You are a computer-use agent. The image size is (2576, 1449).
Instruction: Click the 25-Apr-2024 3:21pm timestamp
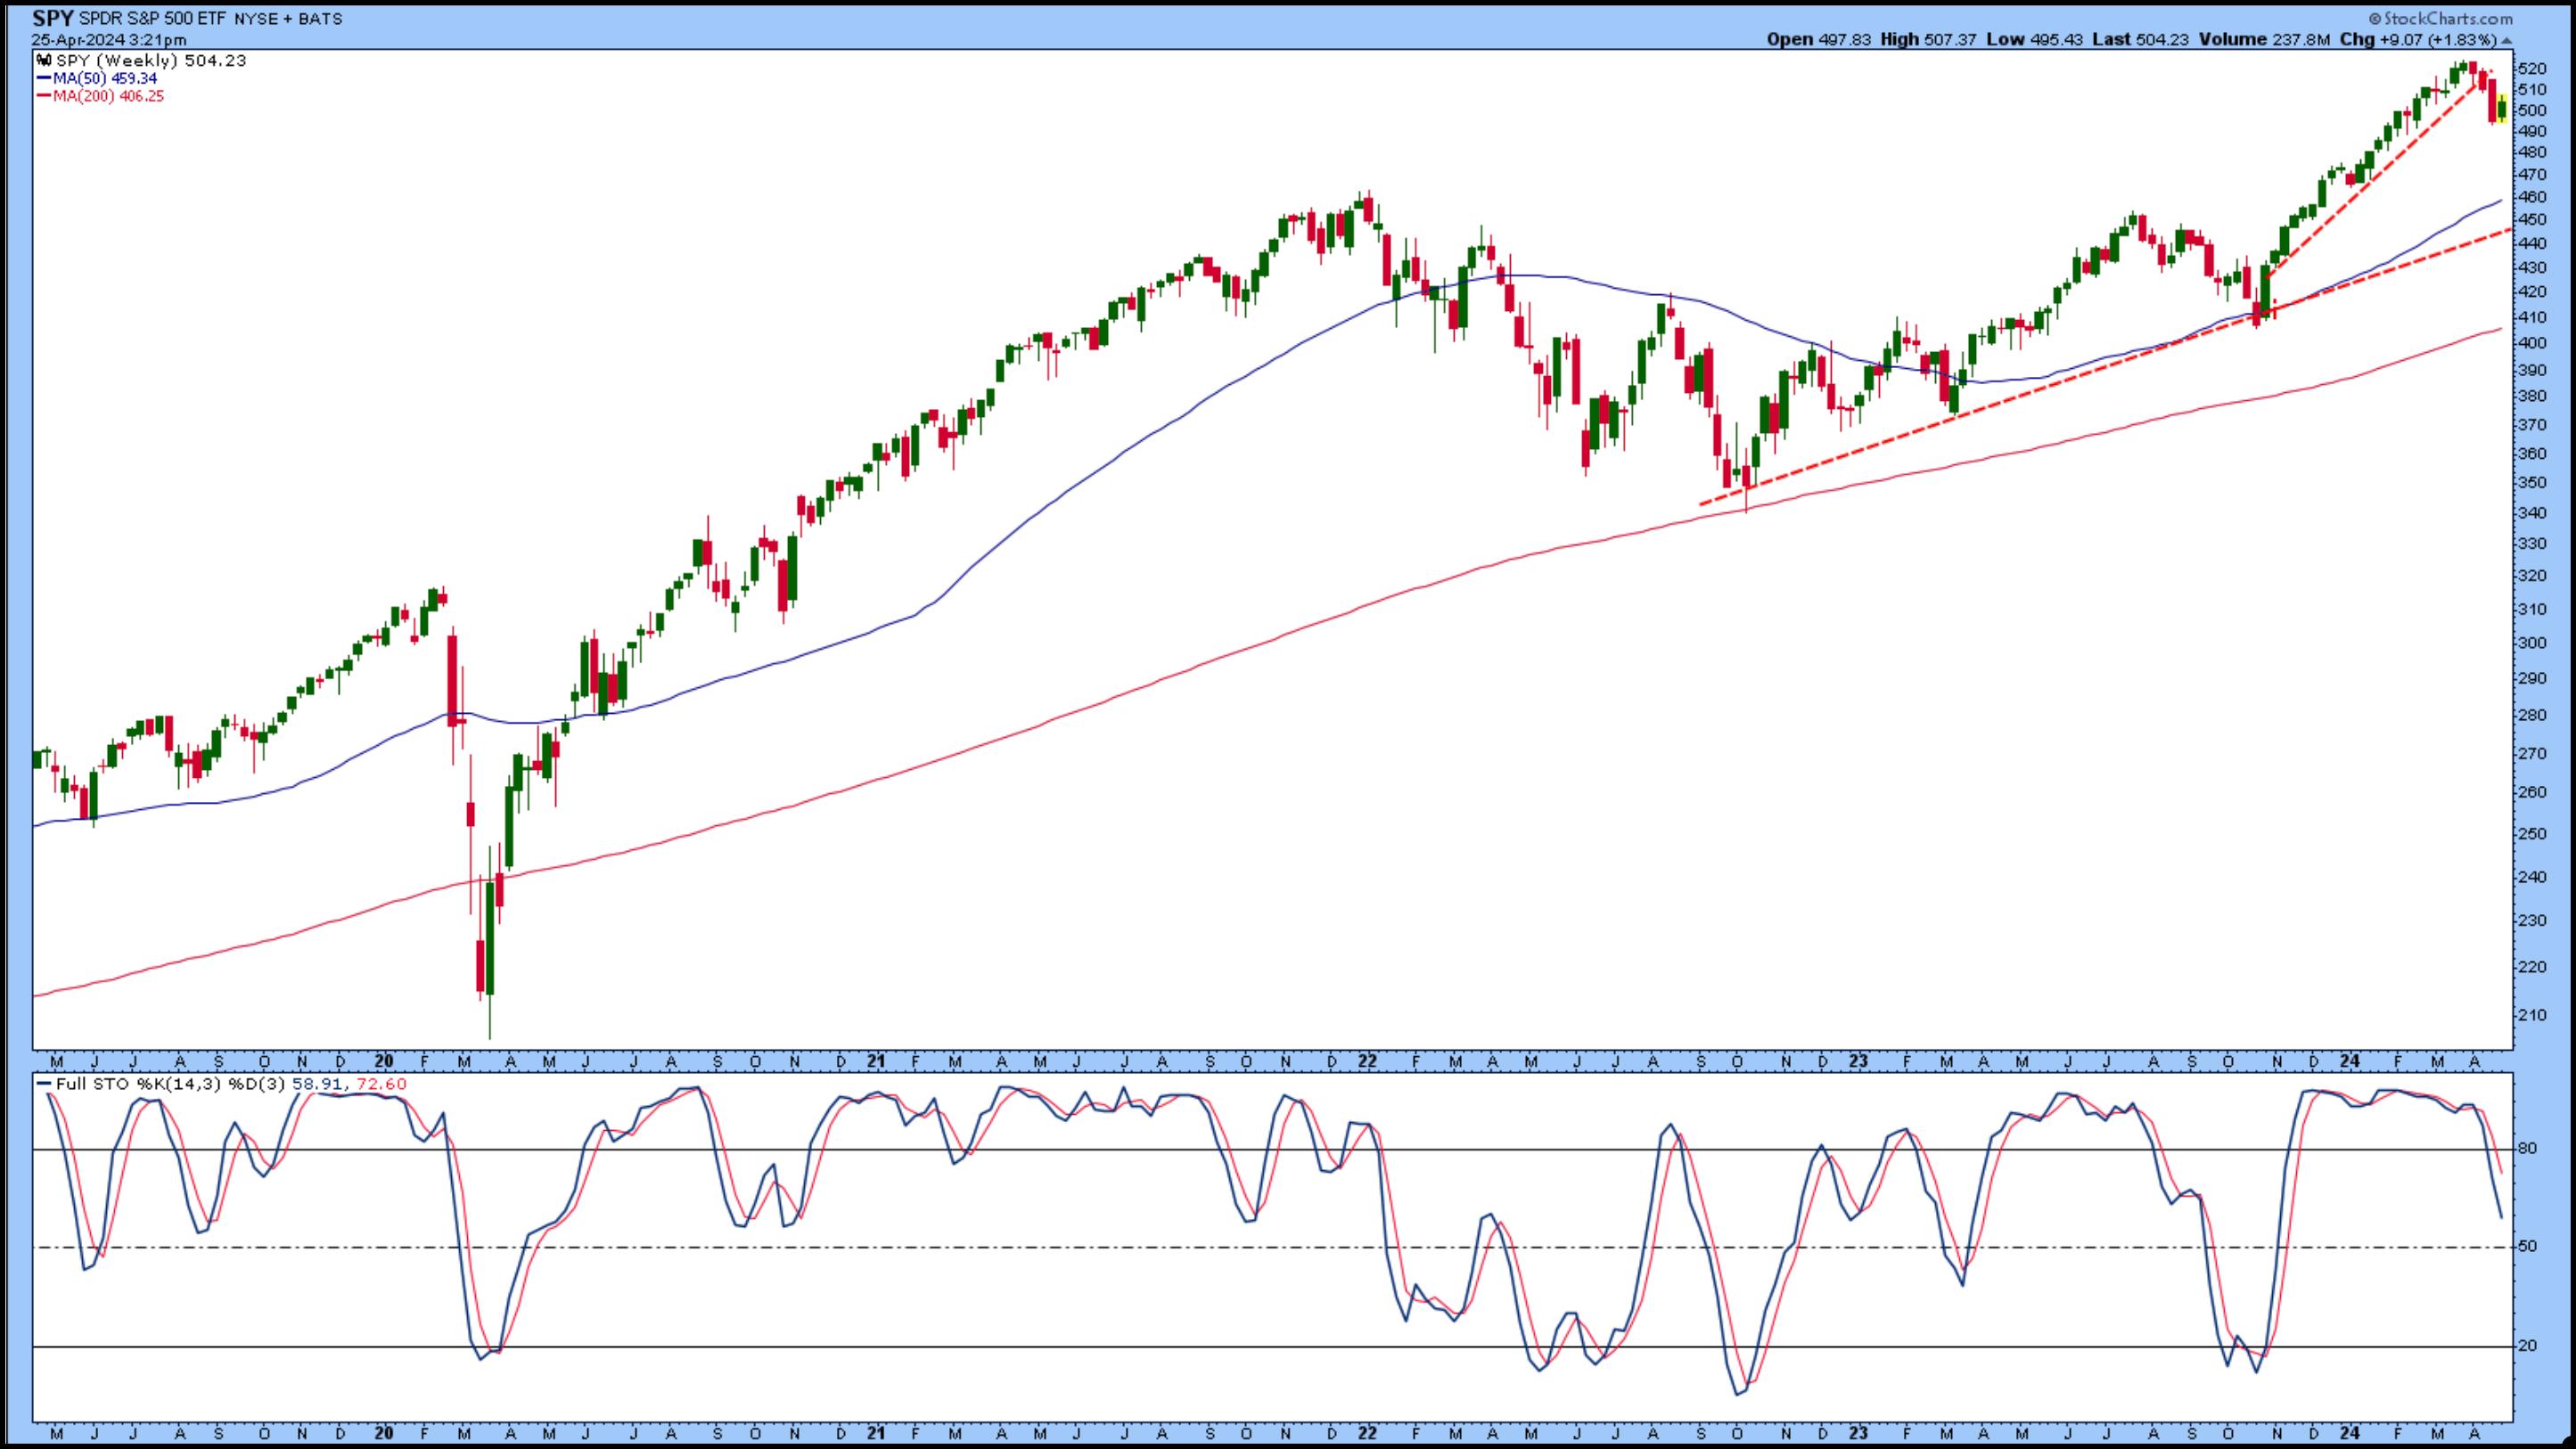click(x=108, y=40)
